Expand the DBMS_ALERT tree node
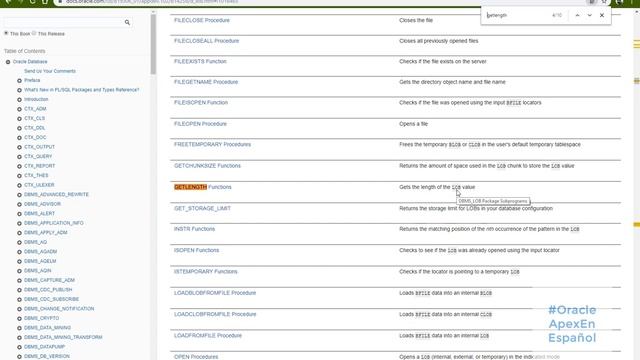Screen dimensions: 640x360 19,214
